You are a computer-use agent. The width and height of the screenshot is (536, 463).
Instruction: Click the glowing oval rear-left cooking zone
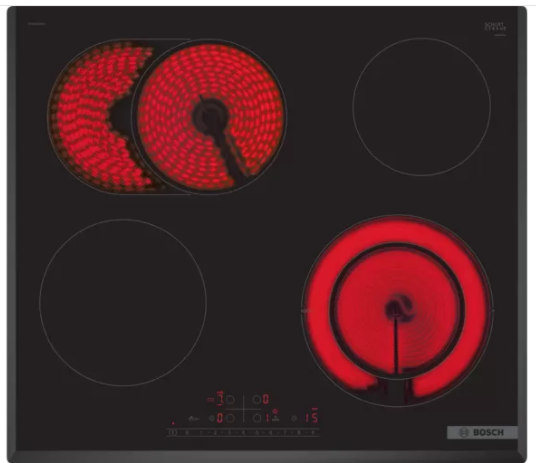(167, 117)
